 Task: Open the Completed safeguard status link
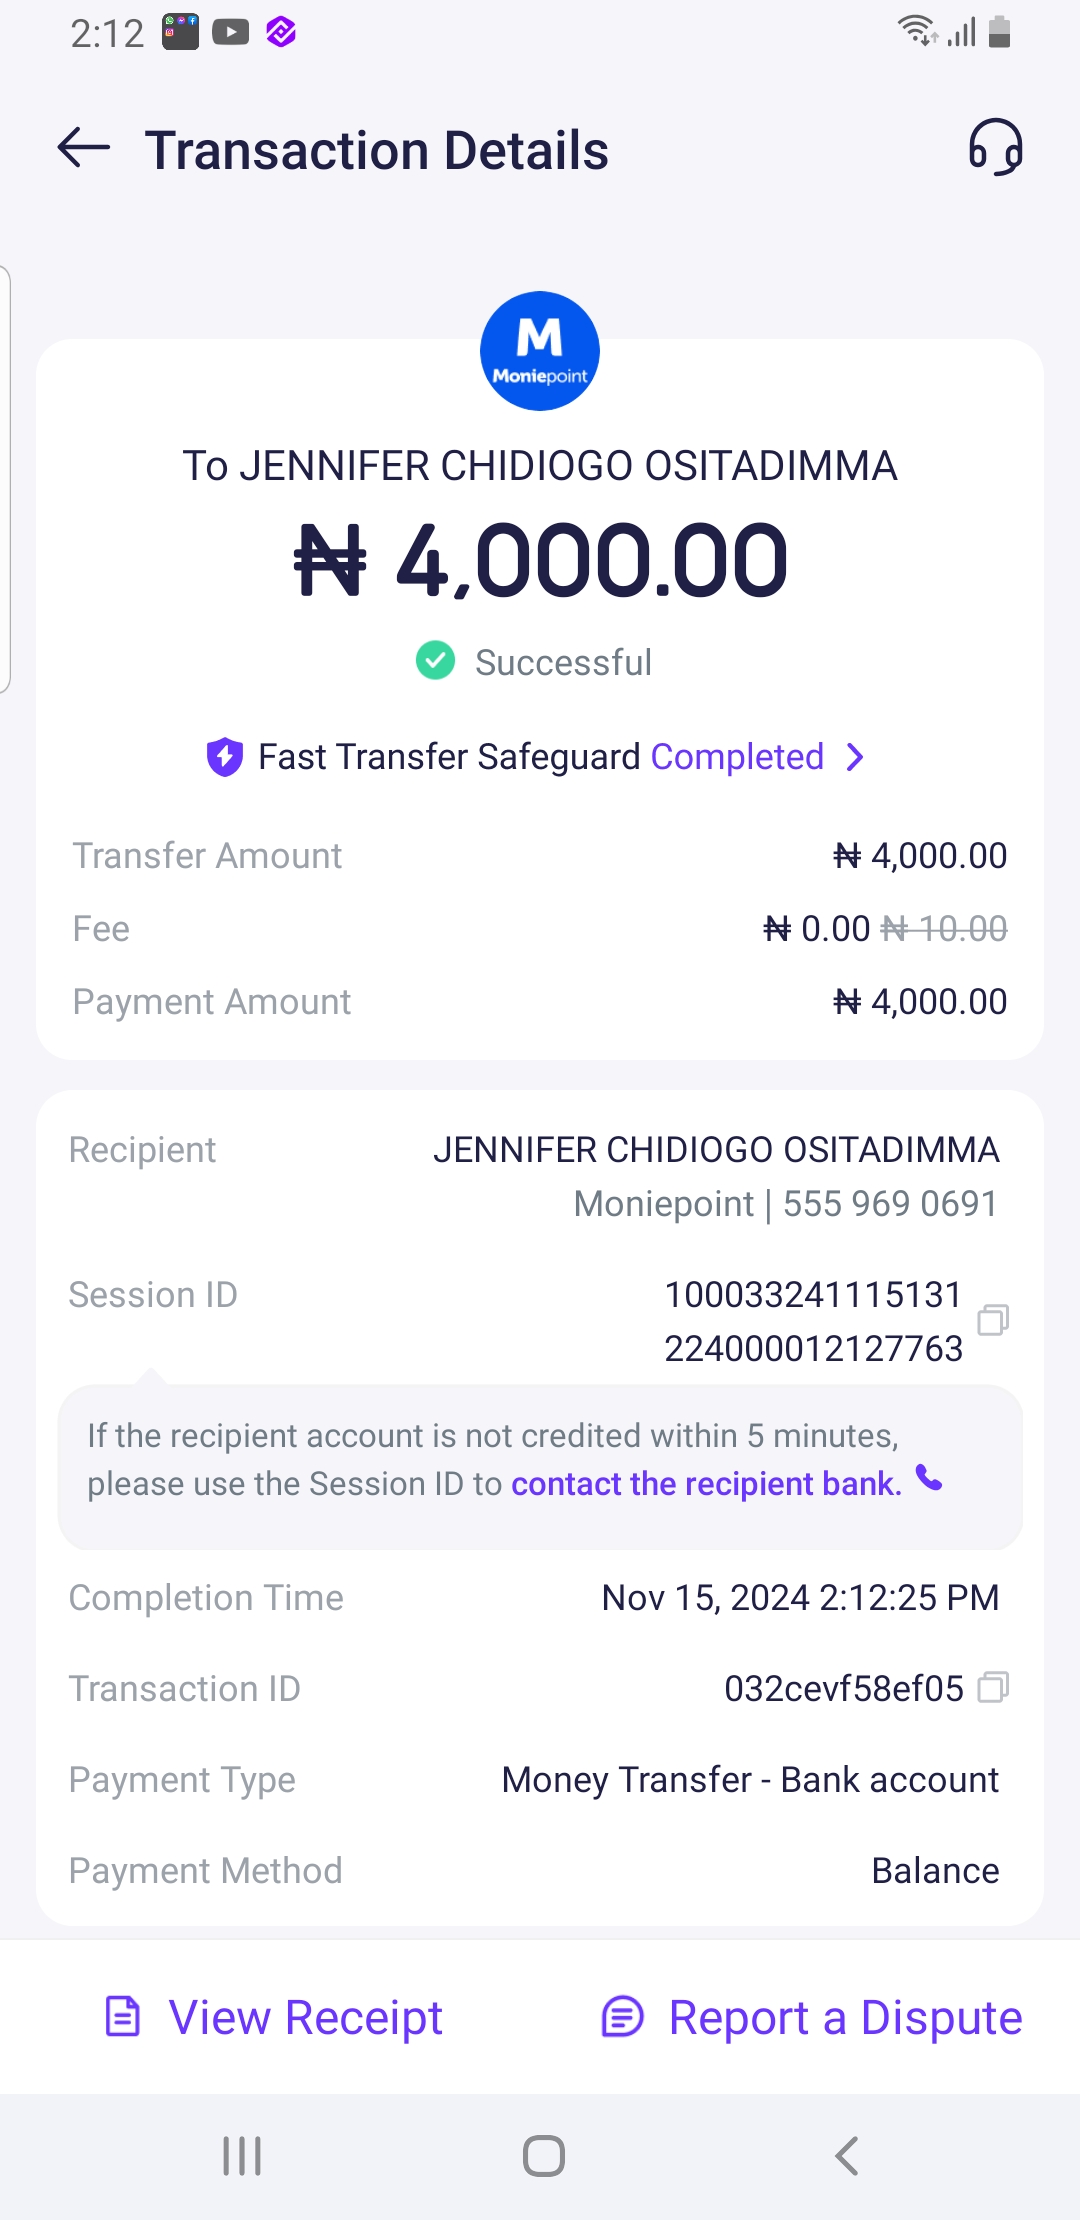737,757
